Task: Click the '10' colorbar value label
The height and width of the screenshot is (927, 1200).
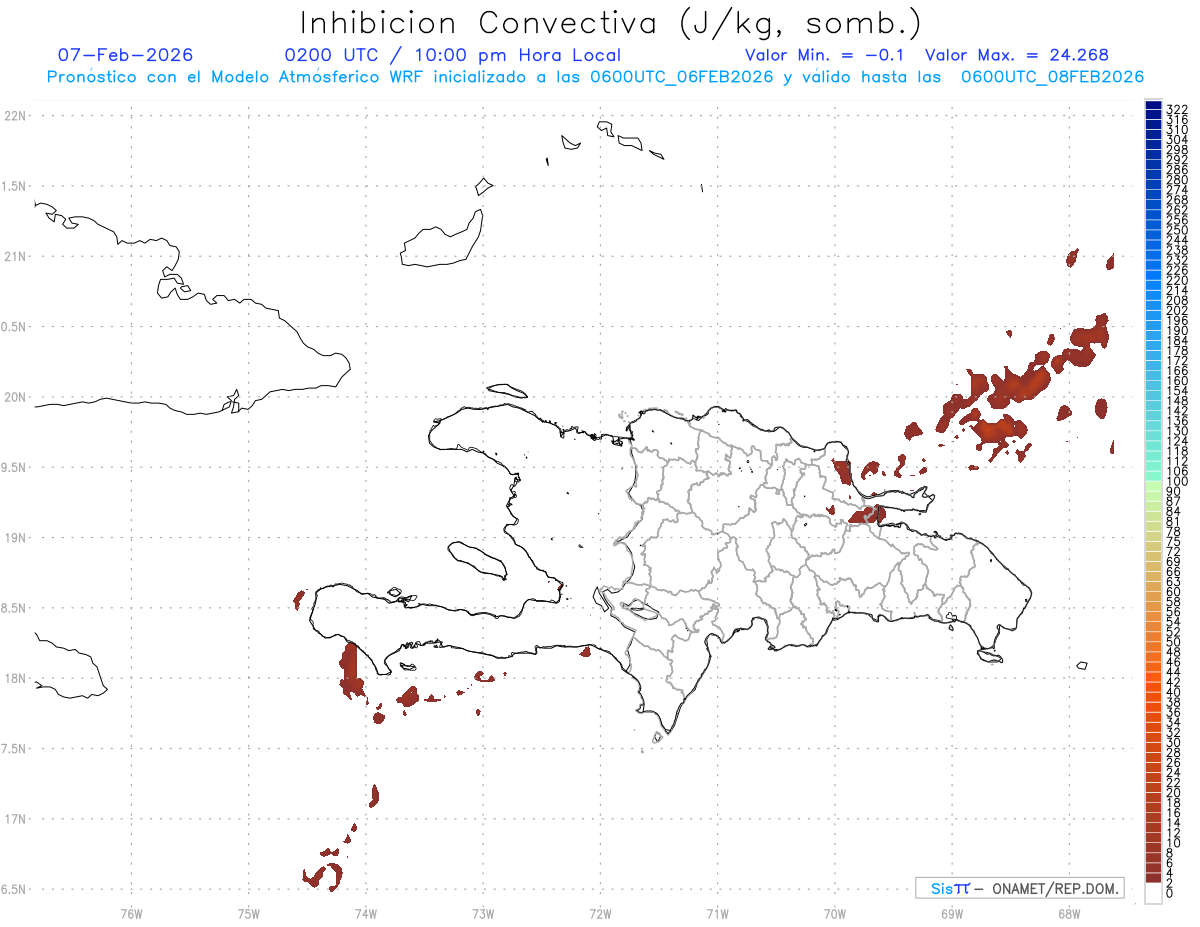Action: tap(1174, 842)
